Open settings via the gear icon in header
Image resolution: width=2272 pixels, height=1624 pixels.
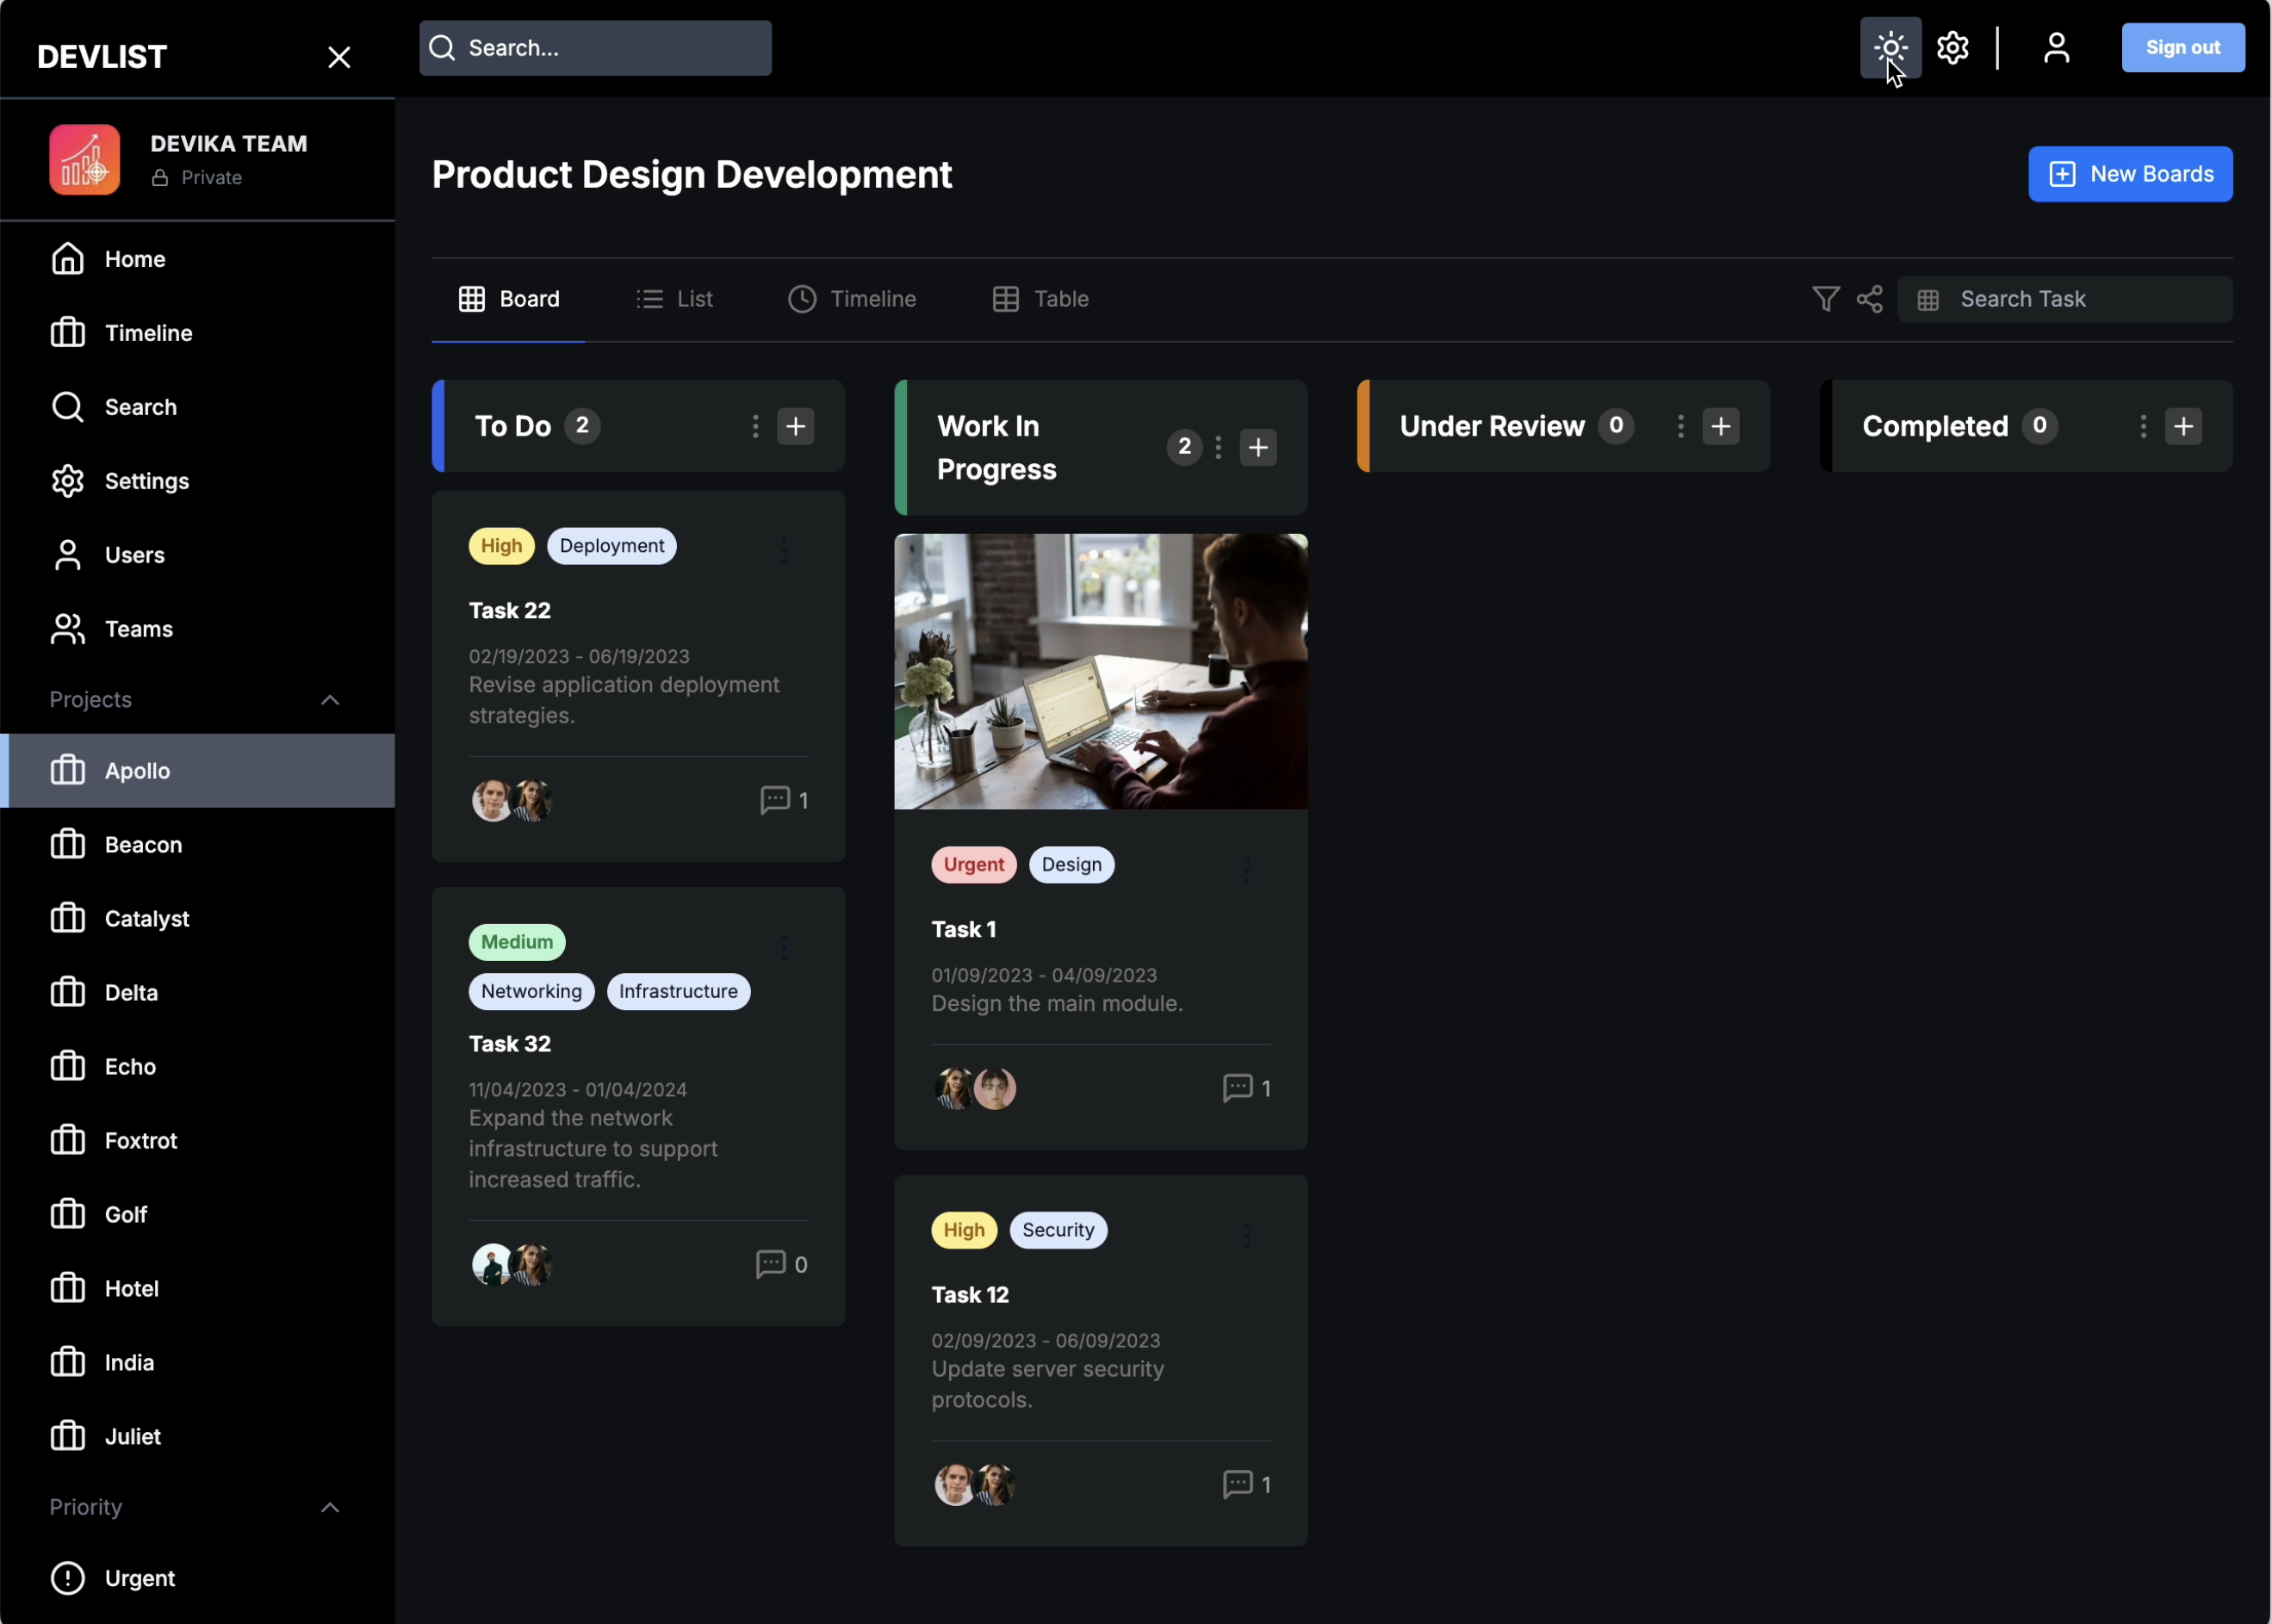1950,47
